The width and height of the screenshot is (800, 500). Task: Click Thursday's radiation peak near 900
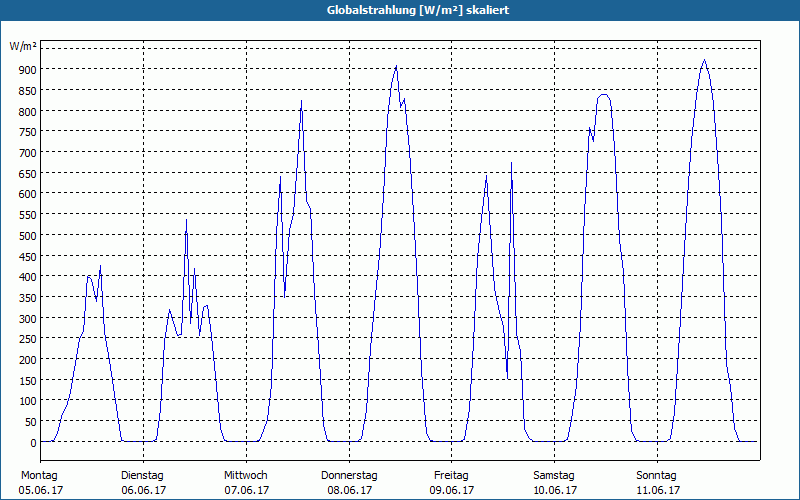pyautogui.click(x=396, y=66)
